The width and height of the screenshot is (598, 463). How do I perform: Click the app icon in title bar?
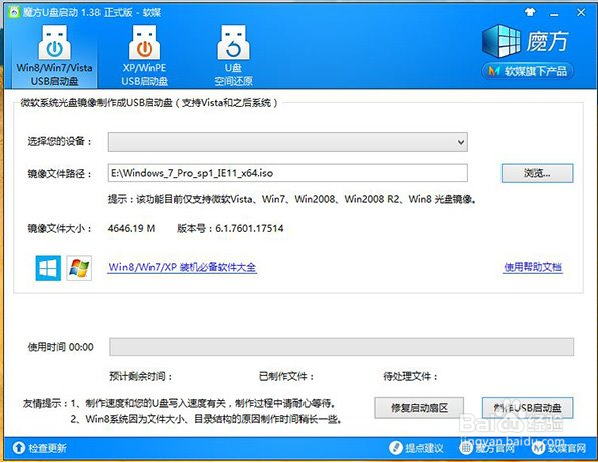[x=14, y=13]
